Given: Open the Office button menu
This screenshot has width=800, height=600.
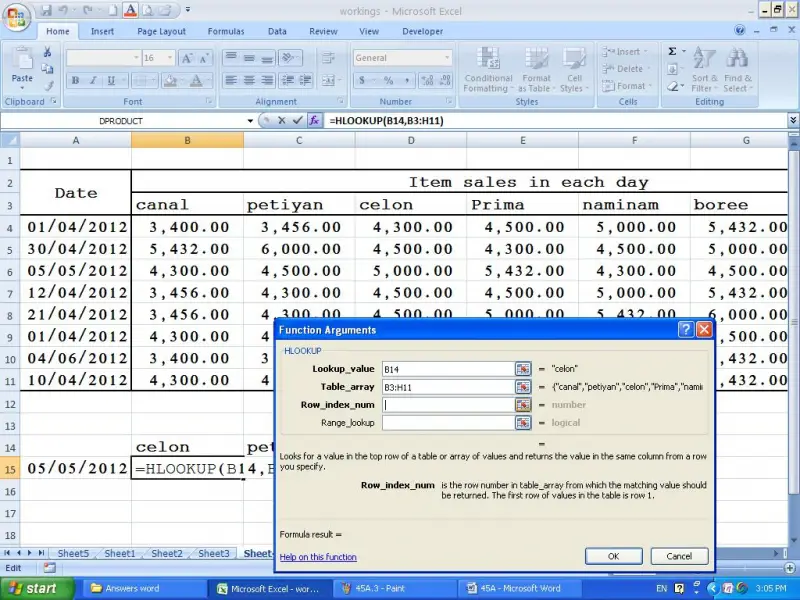Looking at the screenshot, I should tap(17, 17).
